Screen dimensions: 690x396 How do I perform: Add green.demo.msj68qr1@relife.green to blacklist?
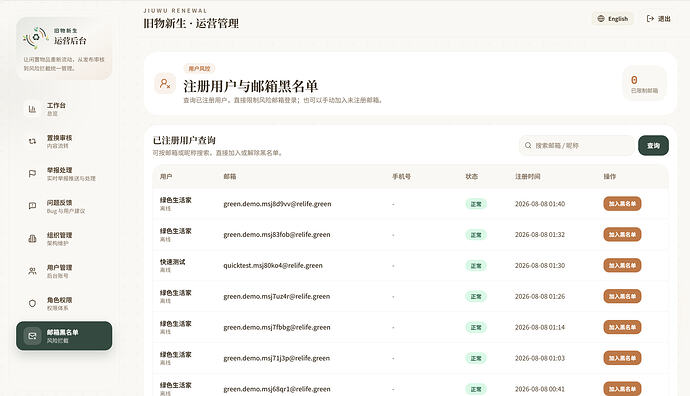(x=622, y=389)
